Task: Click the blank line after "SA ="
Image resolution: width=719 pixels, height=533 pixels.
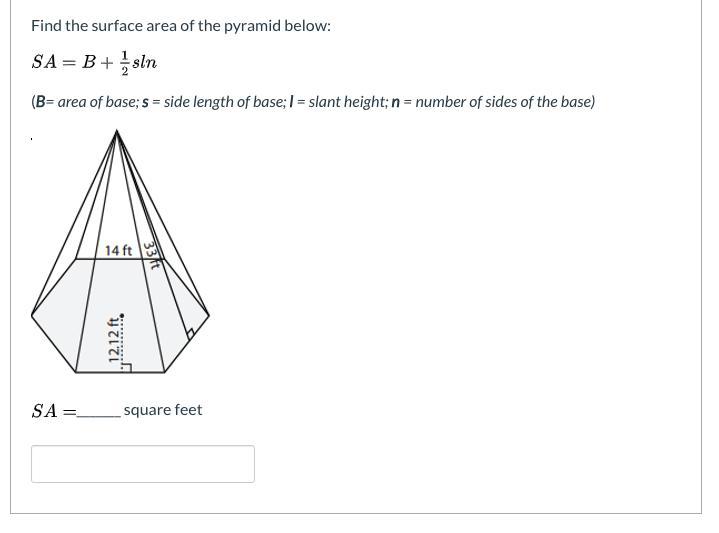Action: pyautogui.click(x=99, y=415)
